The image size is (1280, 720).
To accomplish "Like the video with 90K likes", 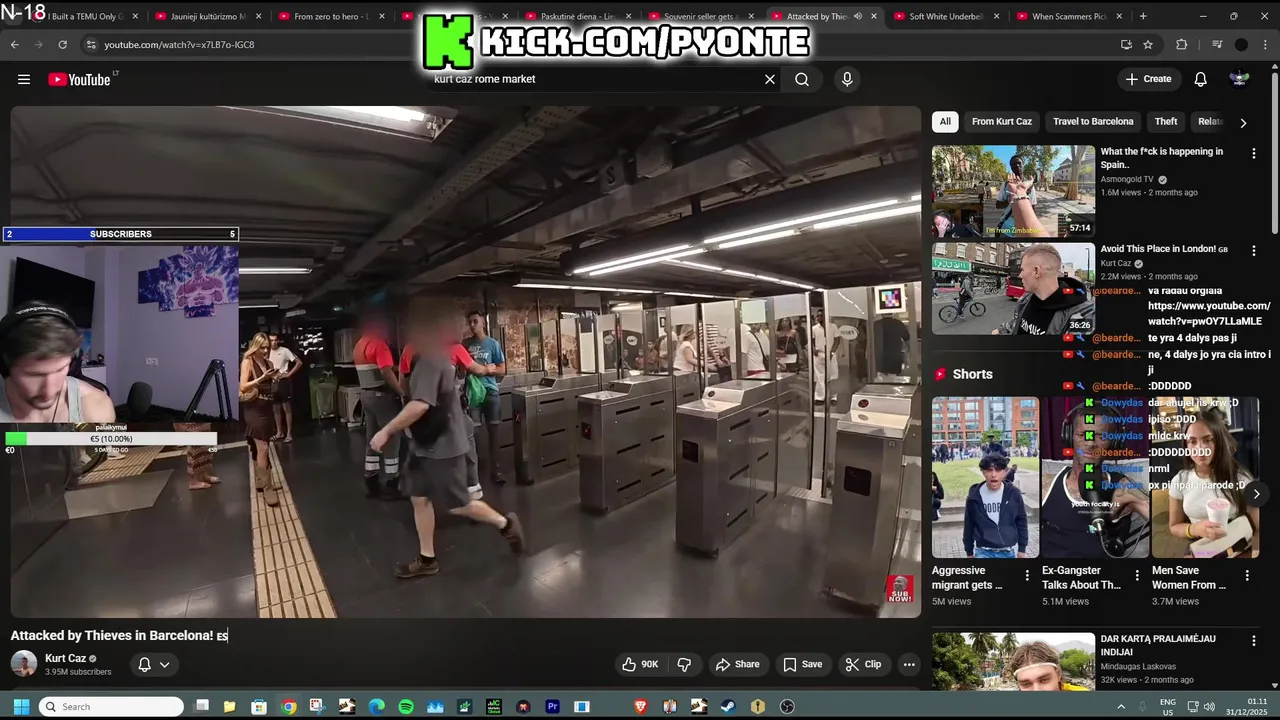I will [x=640, y=664].
